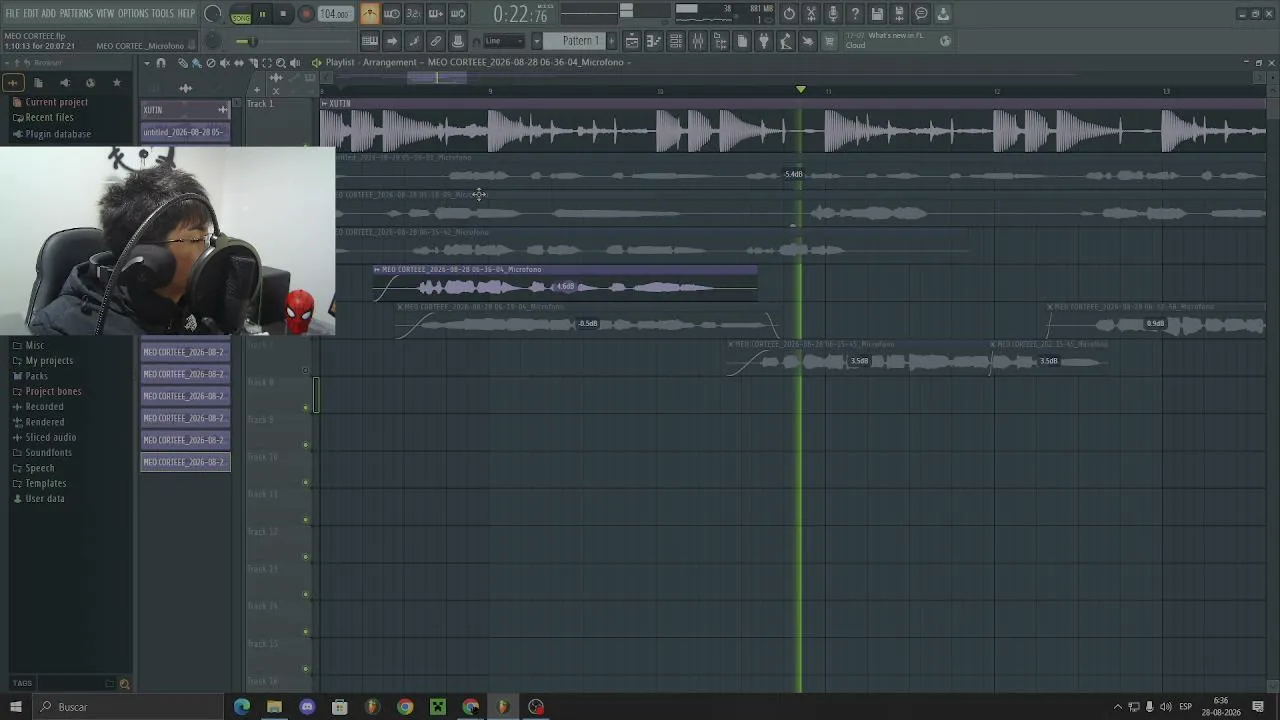The image size is (1280, 720).
Task: Toggle loop recording button
Action: (x=457, y=14)
